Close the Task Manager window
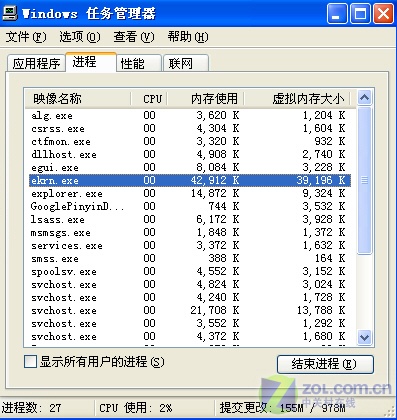 pyautogui.click(x=383, y=13)
